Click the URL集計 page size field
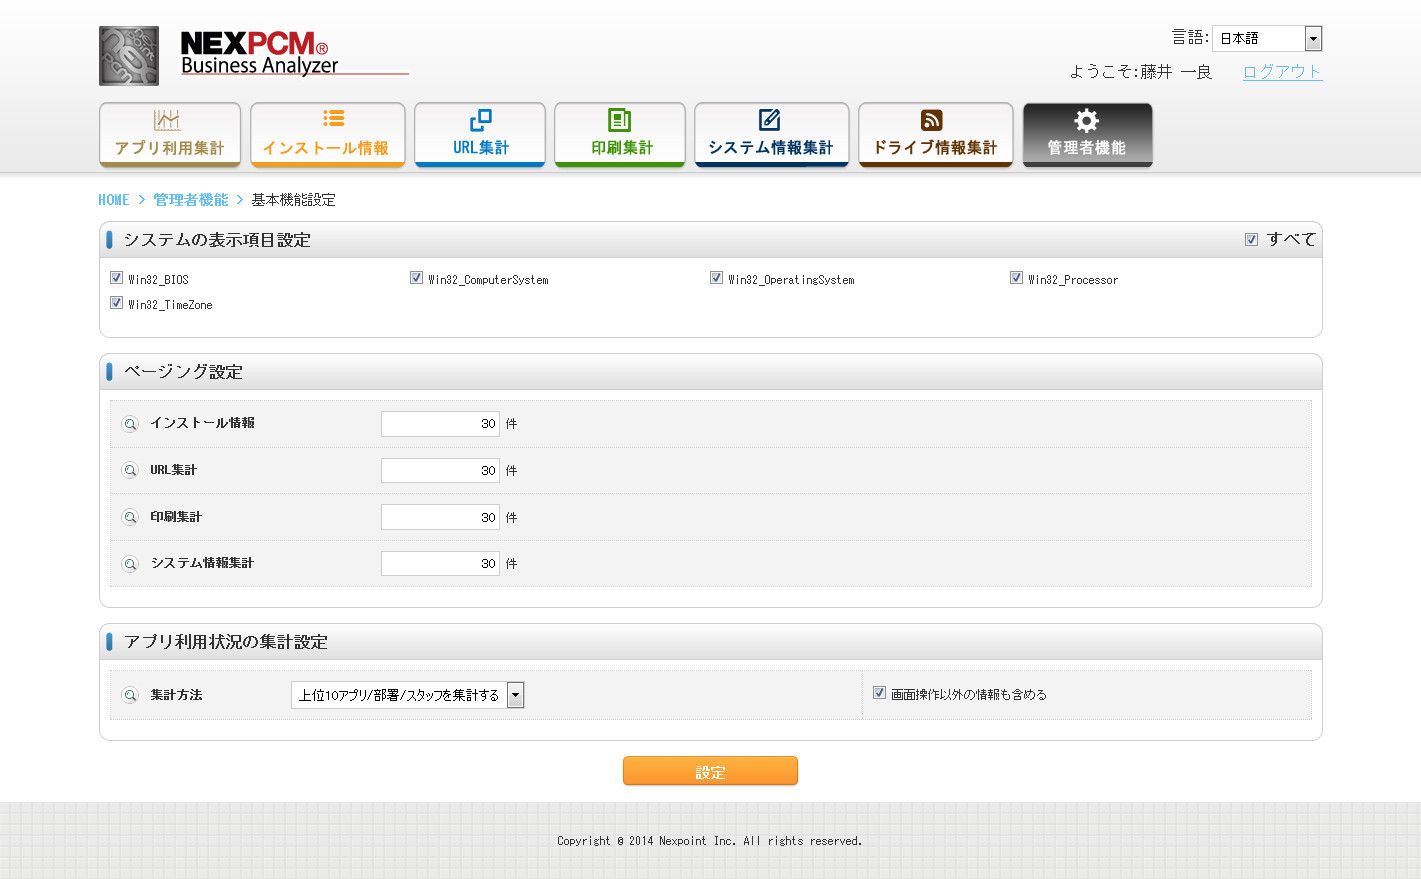Screen dimensions: 1421x879 [x=440, y=471]
